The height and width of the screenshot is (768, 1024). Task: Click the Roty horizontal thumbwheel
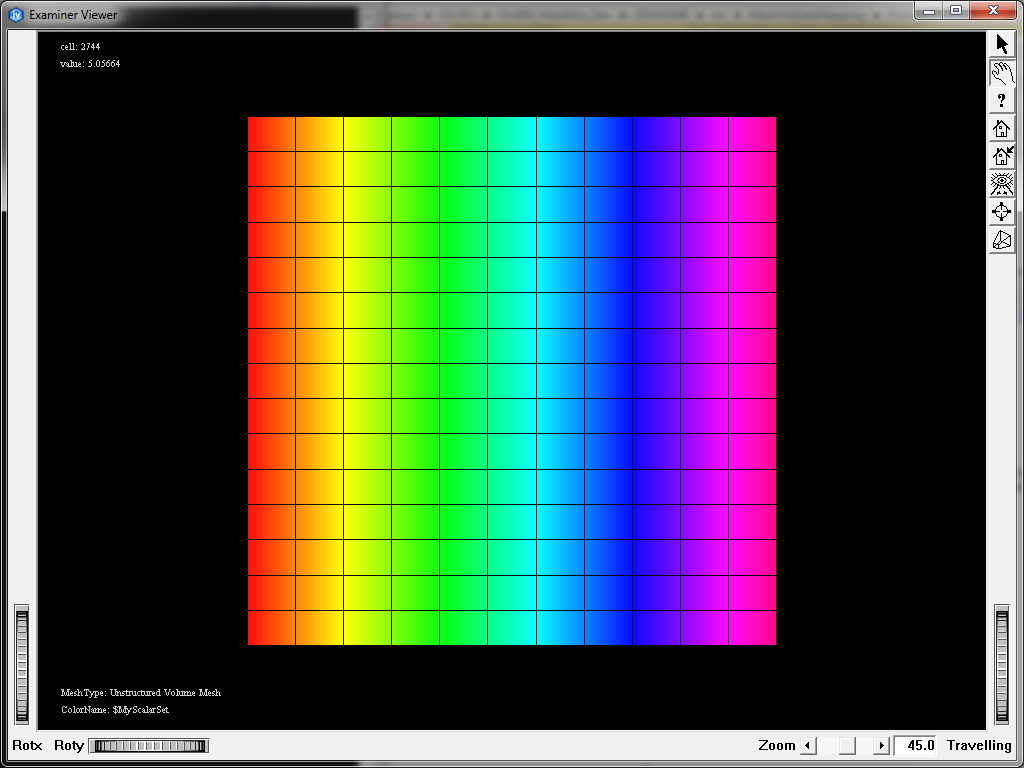(148, 745)
